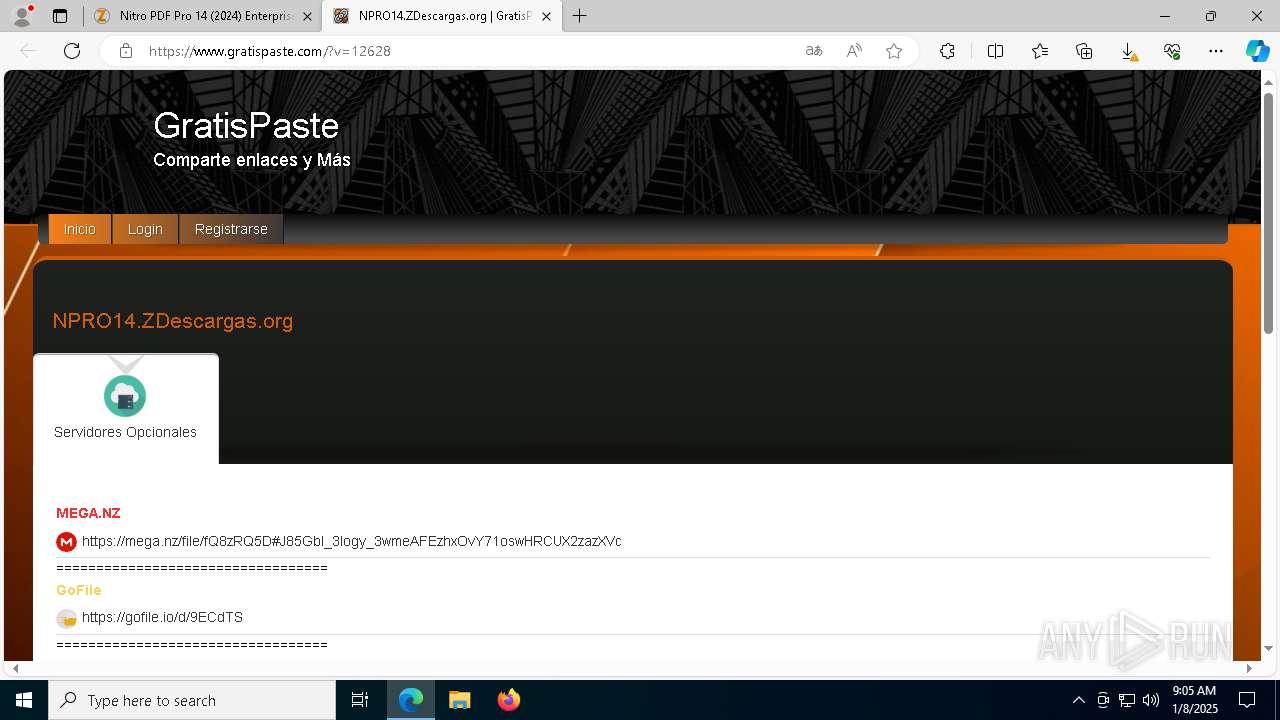Toggle the split screen view

coord(995,51)
